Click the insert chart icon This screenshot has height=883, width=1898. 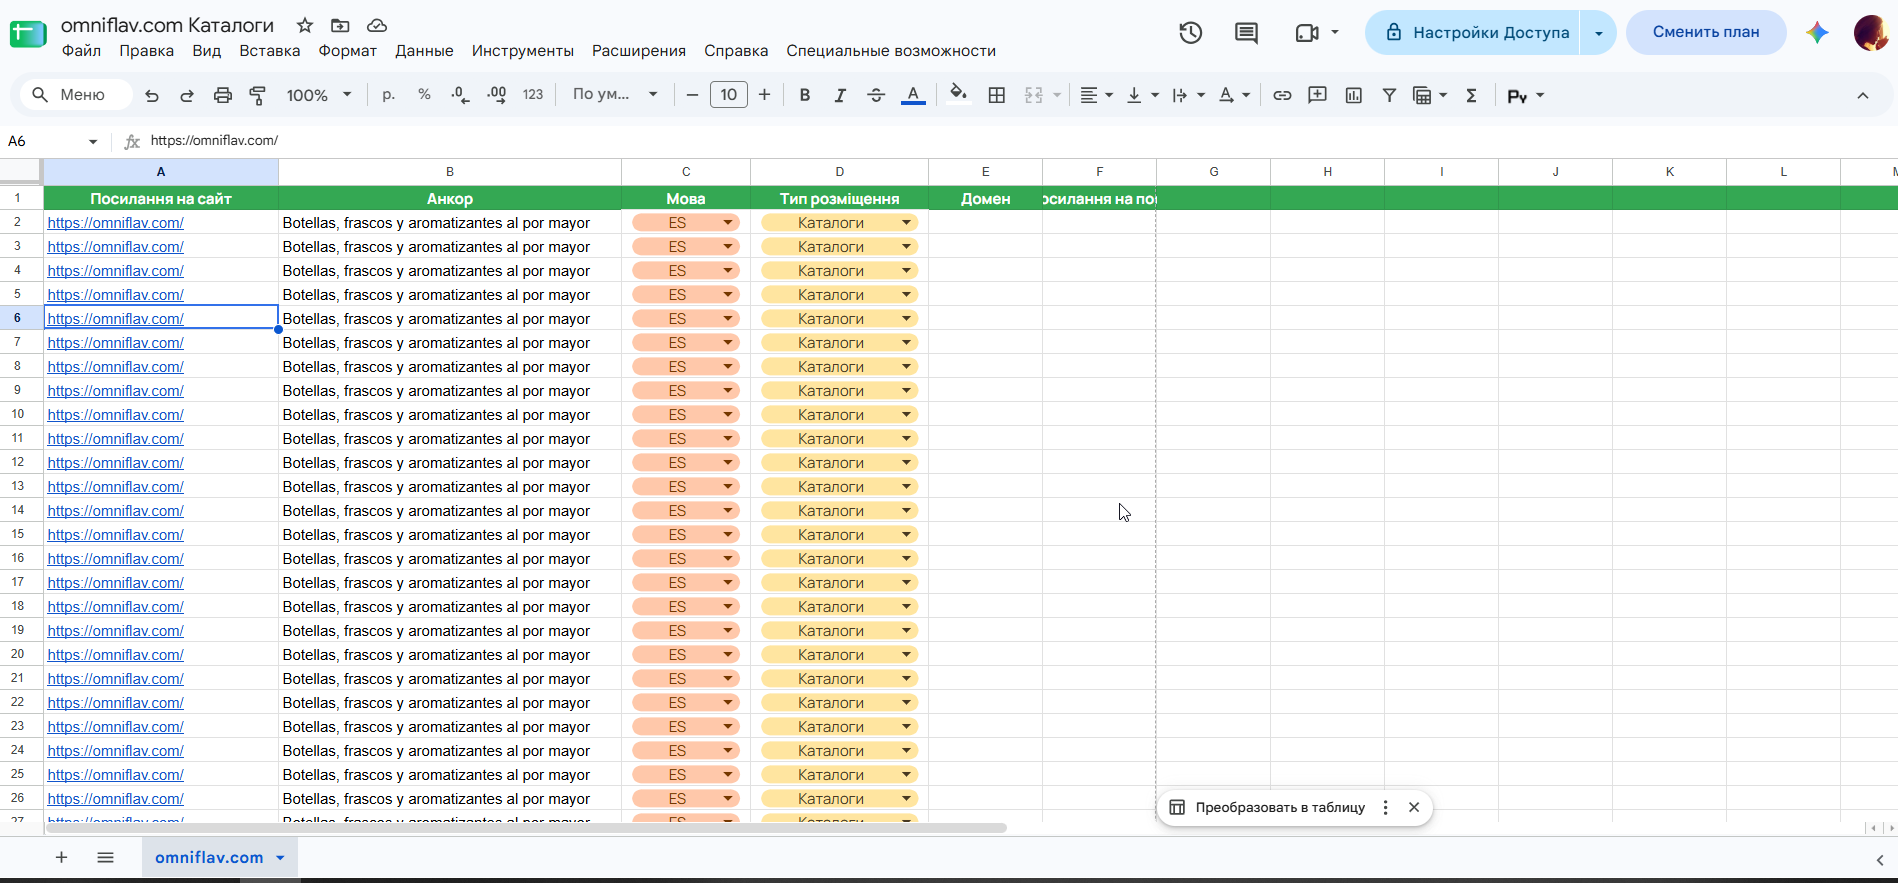(x=1354, y=95)
